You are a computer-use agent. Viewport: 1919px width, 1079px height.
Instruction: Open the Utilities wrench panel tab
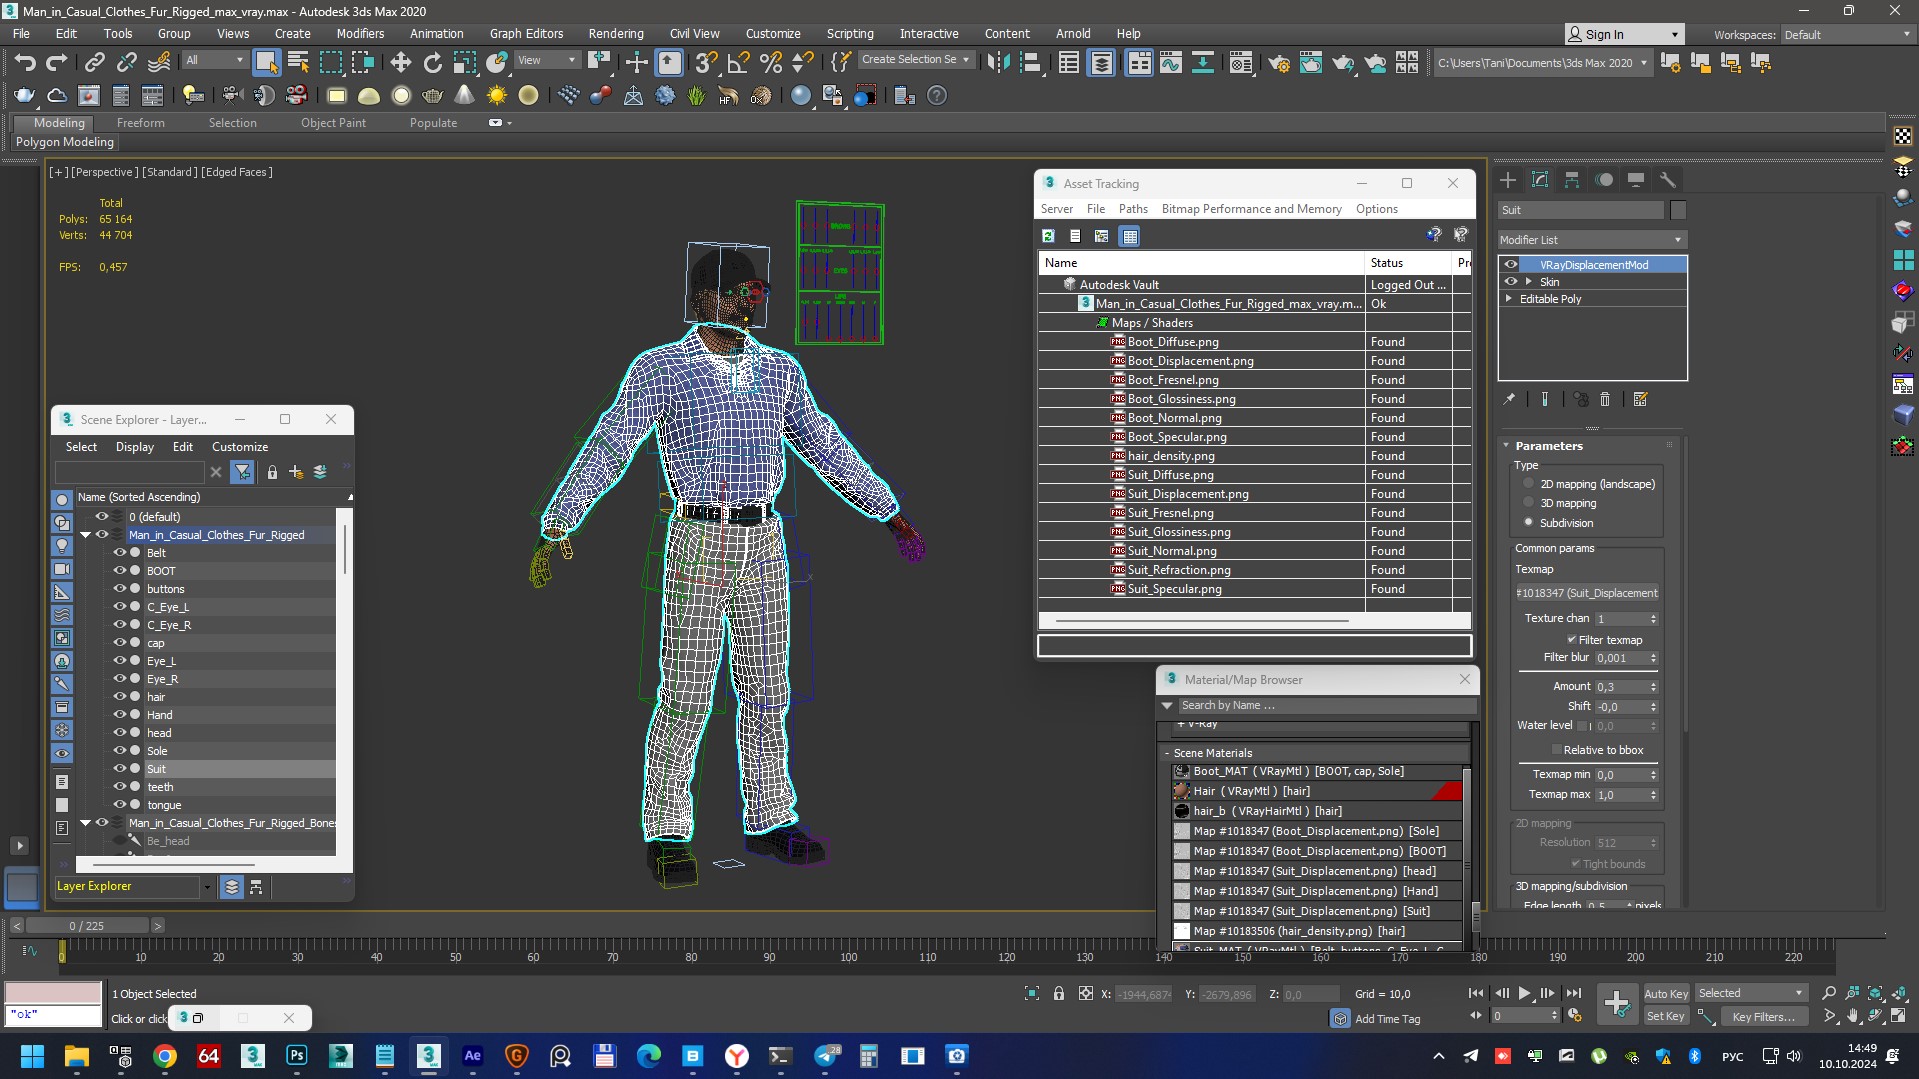click(1667, 180)
